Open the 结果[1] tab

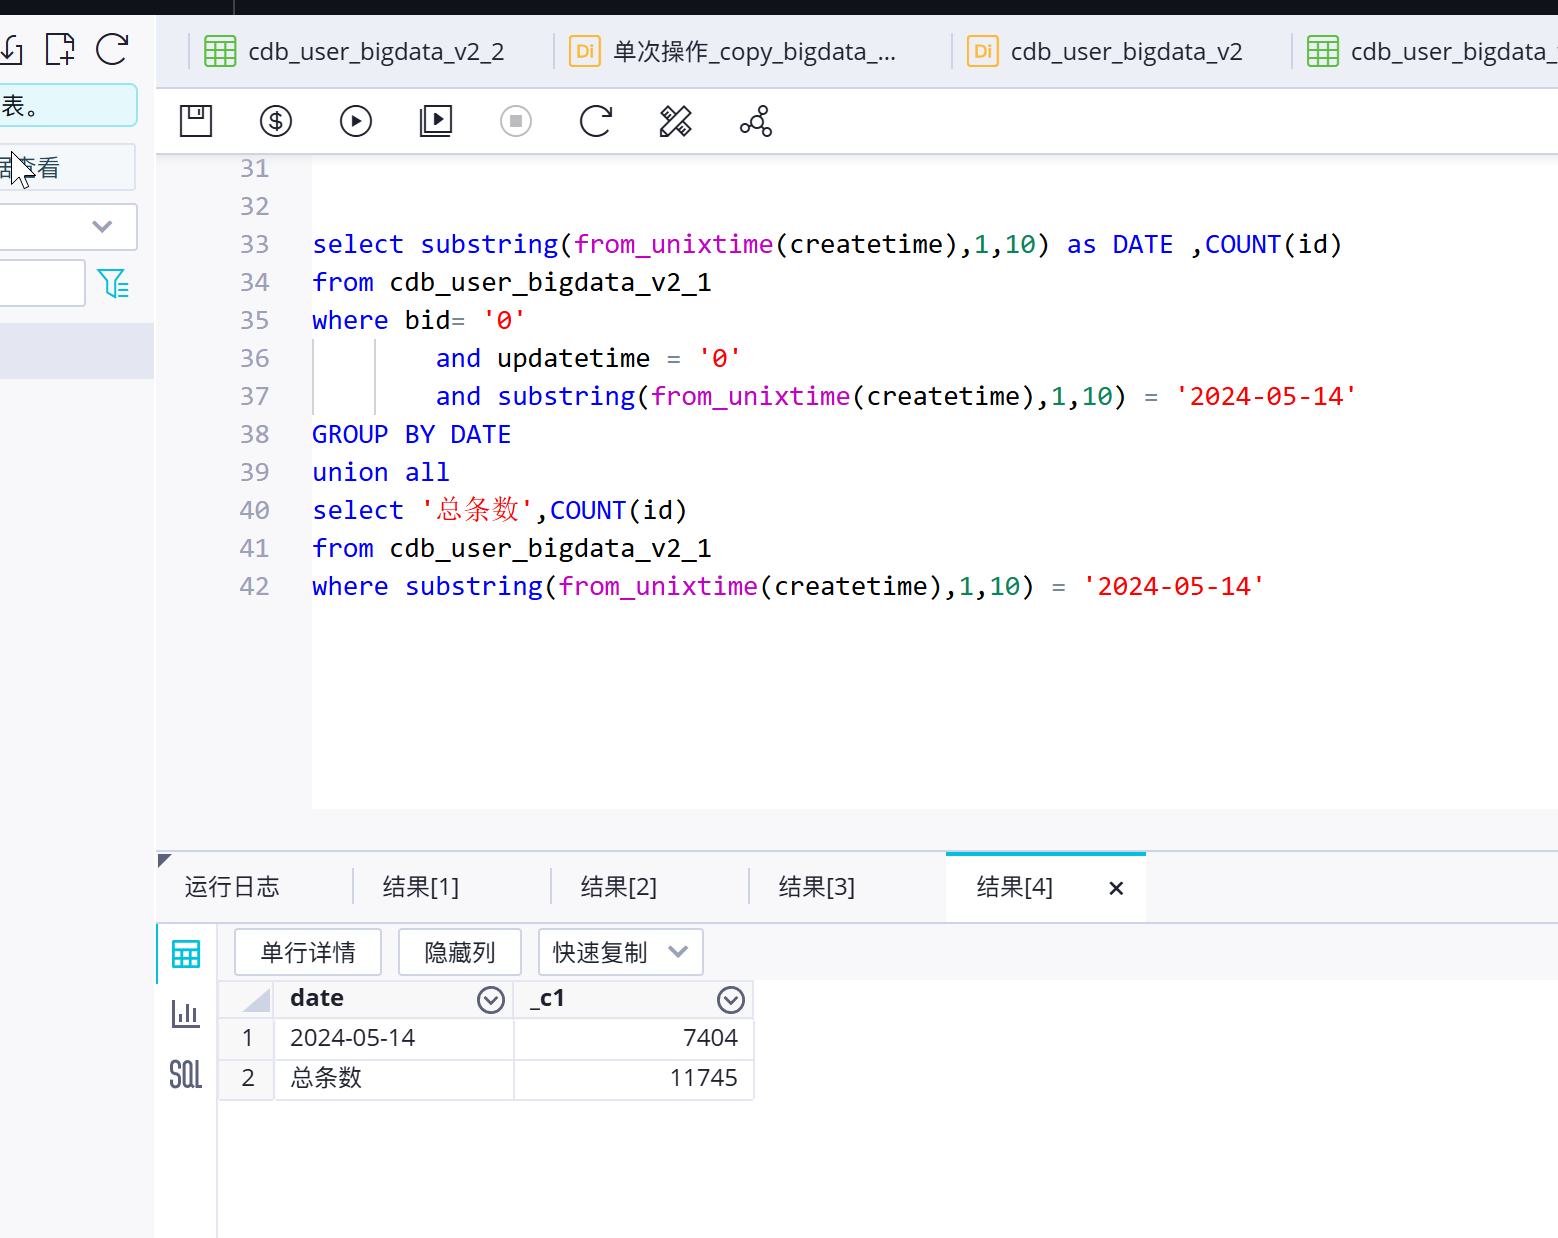[421, 887]
